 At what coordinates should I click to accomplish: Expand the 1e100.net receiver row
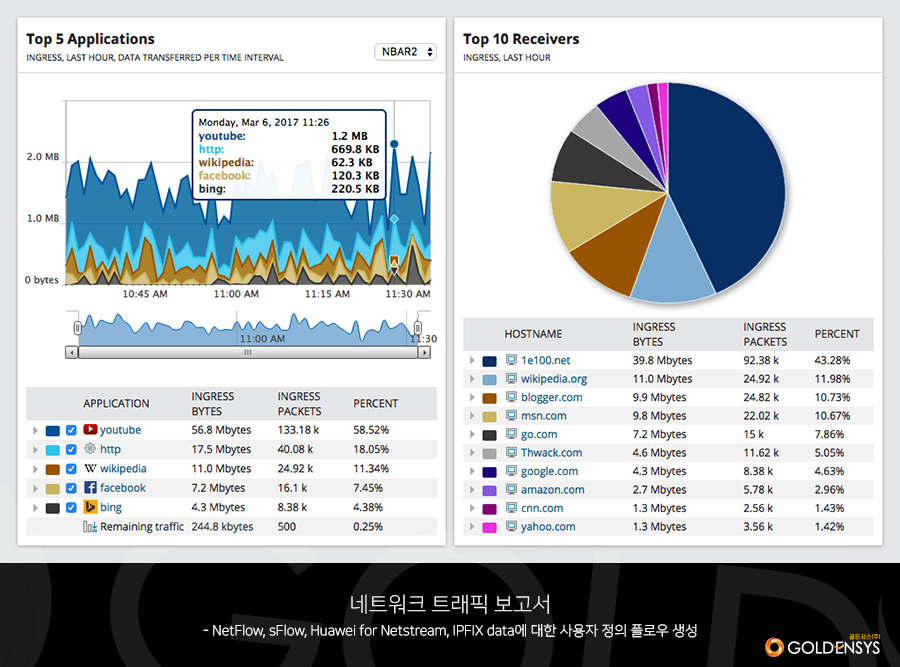click(x=472, y=360)
